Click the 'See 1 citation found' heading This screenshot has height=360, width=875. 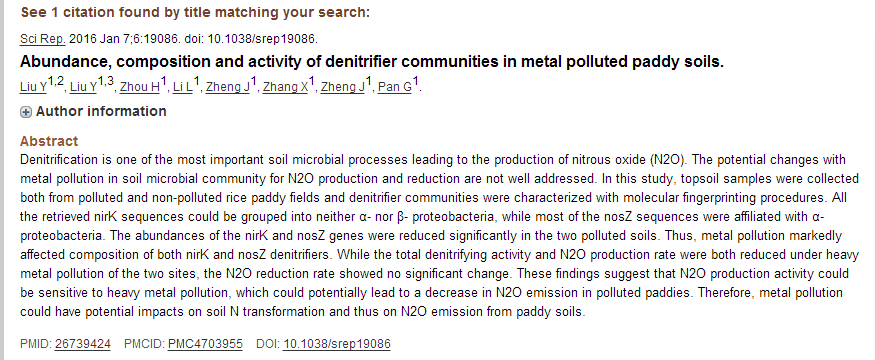[x=195, y=12]
